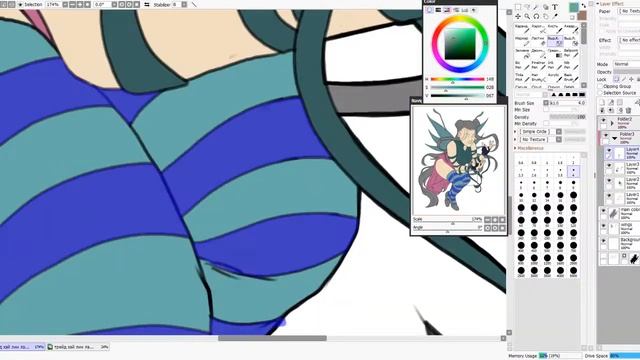
Task: Click zoom-in button beside 174% field
Action: 80,4
